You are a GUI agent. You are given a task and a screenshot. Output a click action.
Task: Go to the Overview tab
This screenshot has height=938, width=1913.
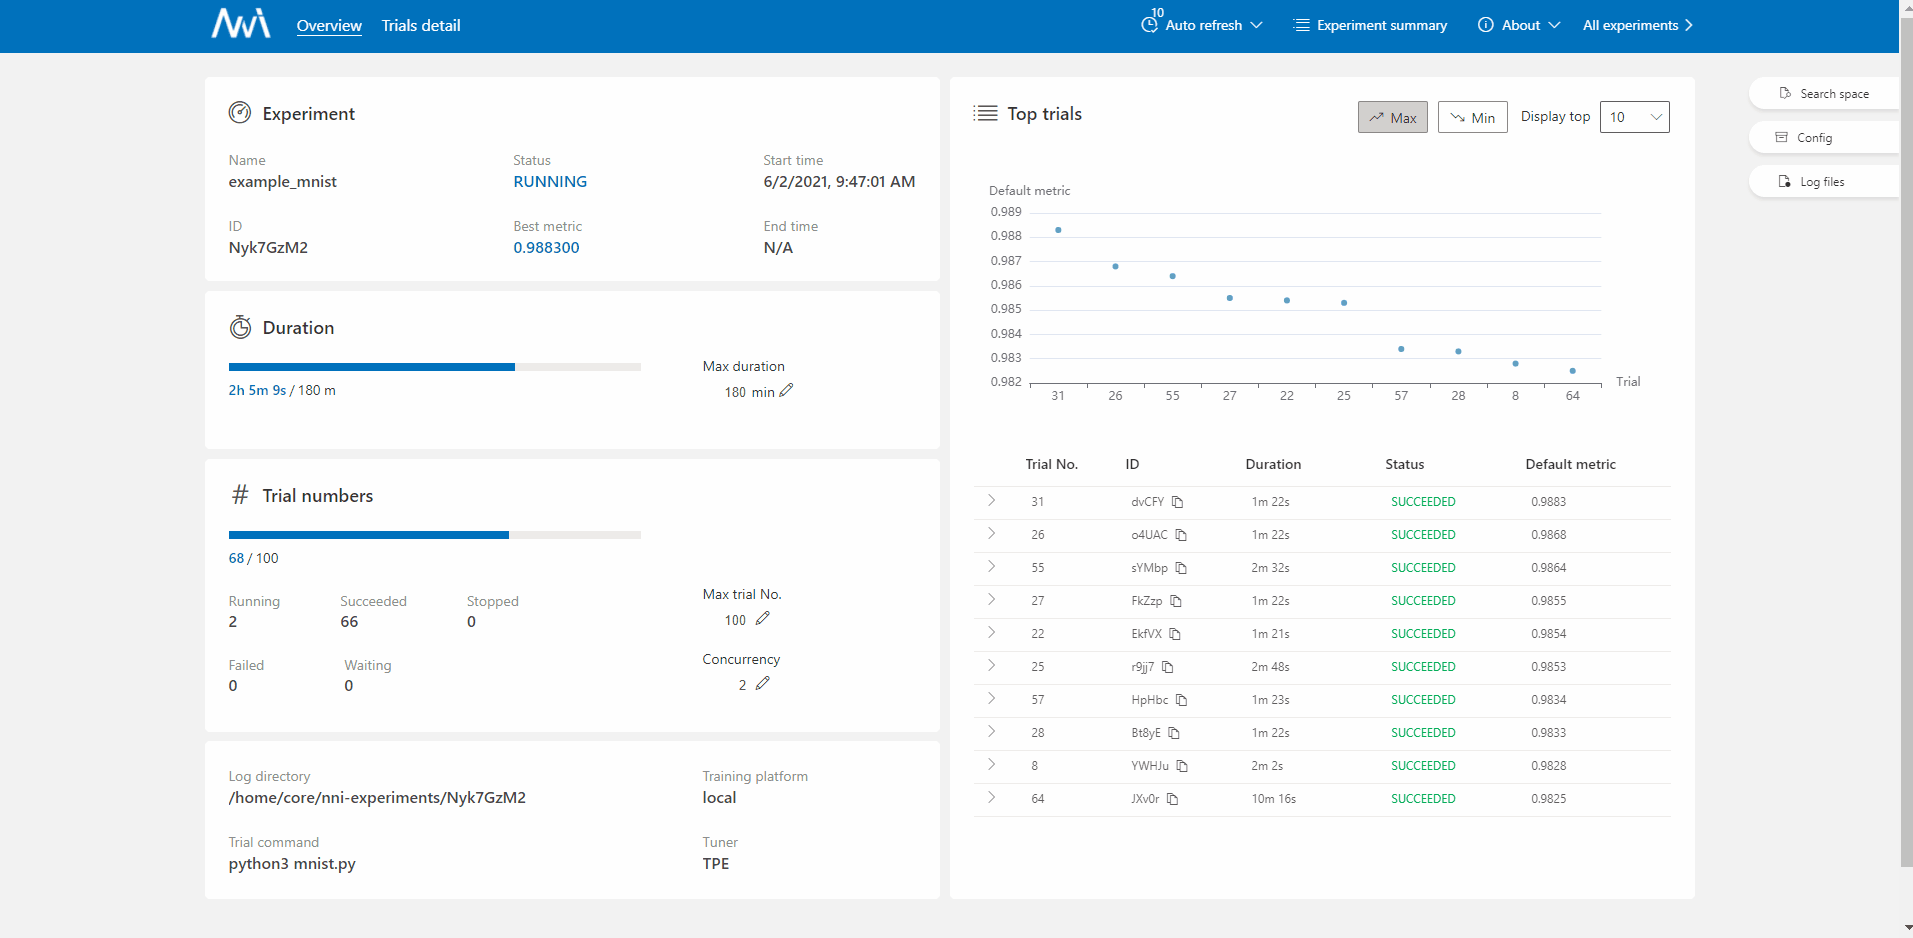[x=329, y=26]
